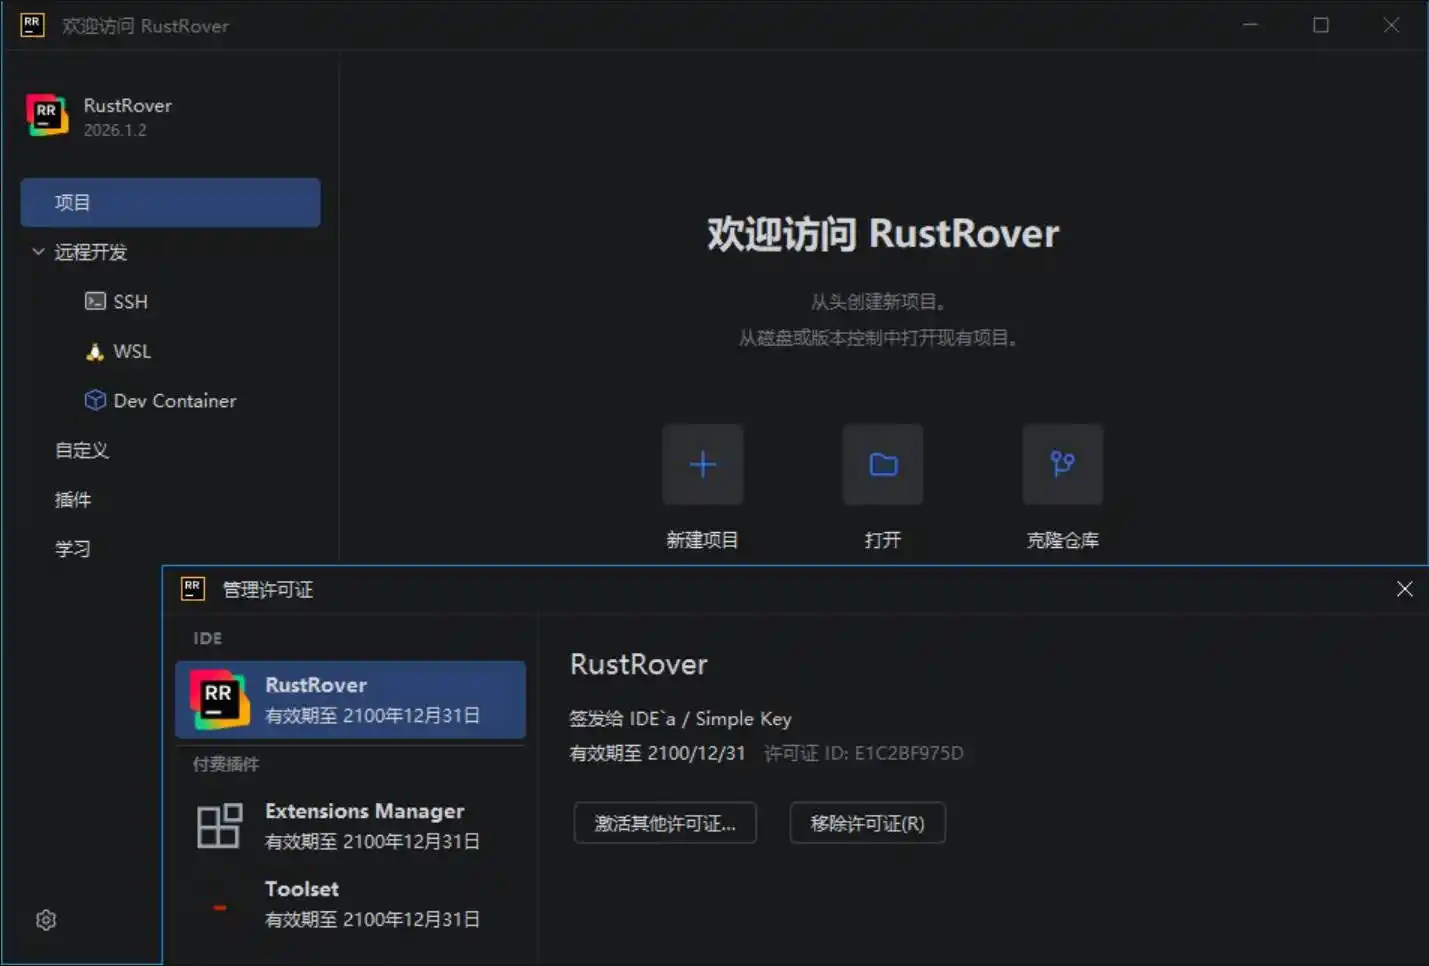Click the RR icon in the 管理许可证 dialog title
The image size is (1429, 966).
coord(193,589)
